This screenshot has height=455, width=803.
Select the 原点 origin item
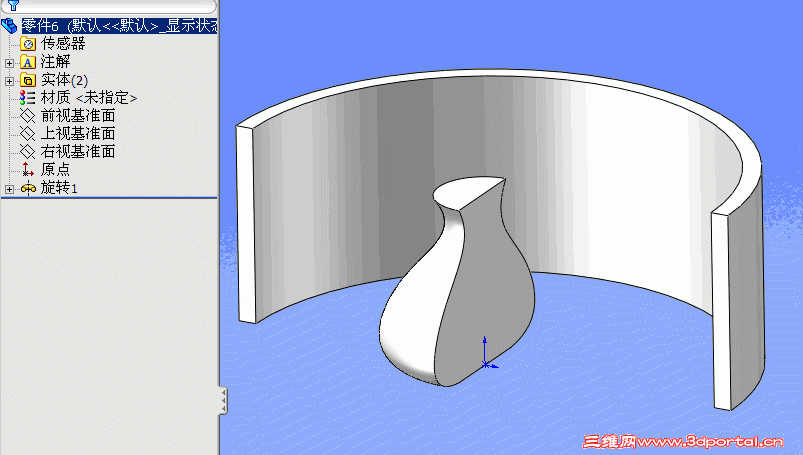tap(55, 169)
